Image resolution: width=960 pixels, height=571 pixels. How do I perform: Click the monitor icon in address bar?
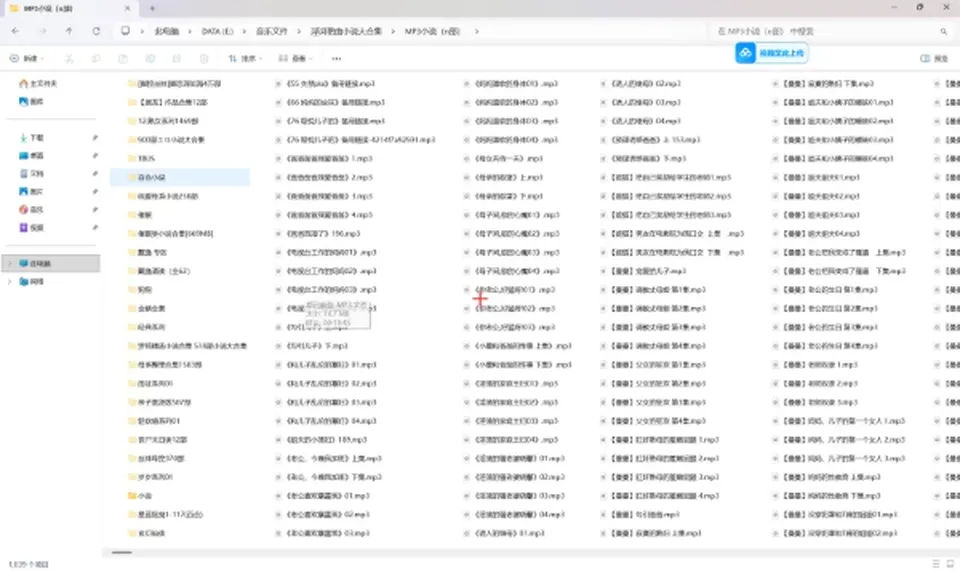(126, 31)
